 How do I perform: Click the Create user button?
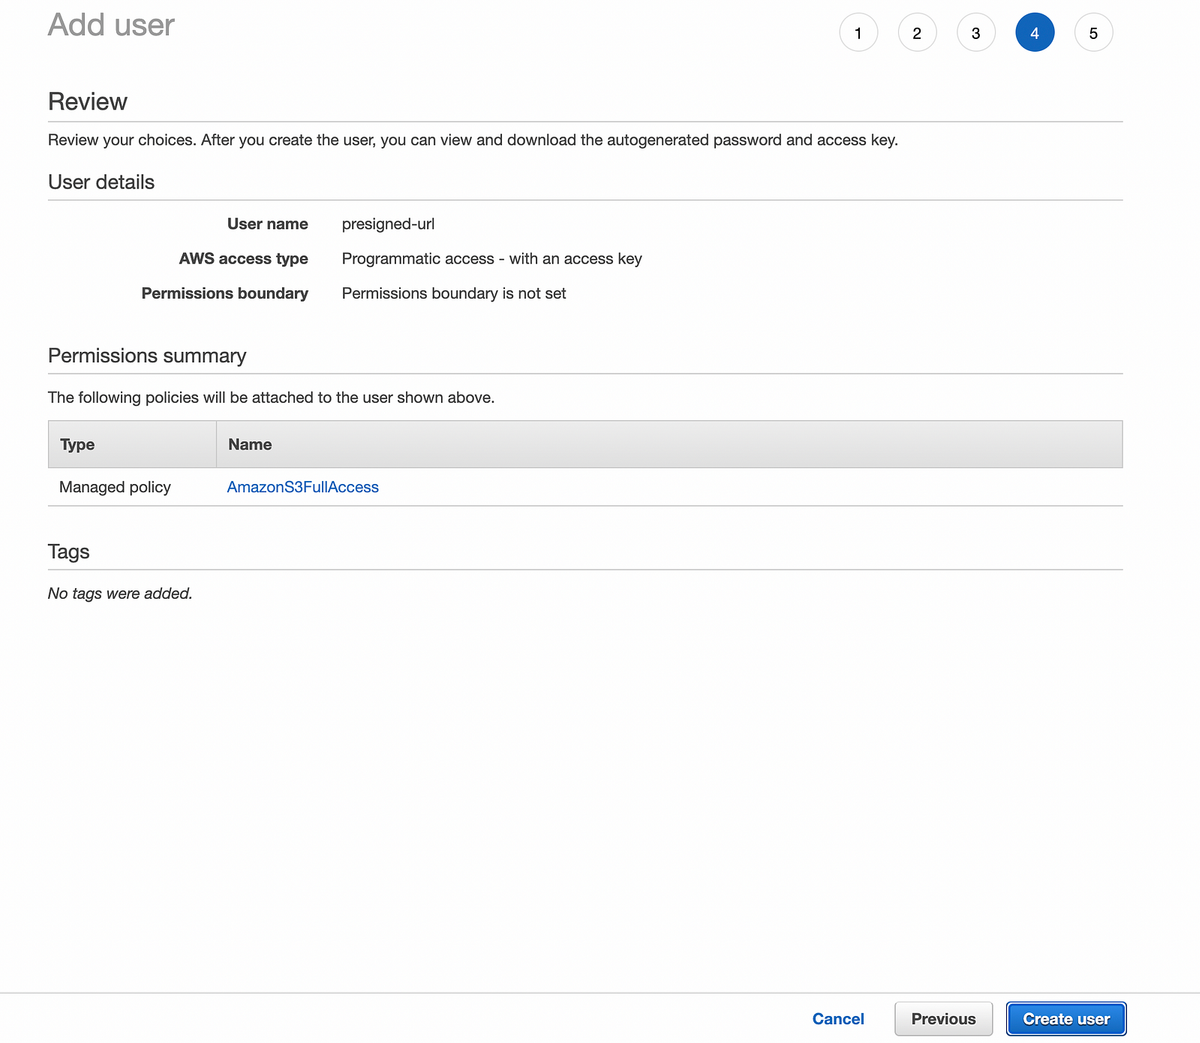pos(1066,1019)
